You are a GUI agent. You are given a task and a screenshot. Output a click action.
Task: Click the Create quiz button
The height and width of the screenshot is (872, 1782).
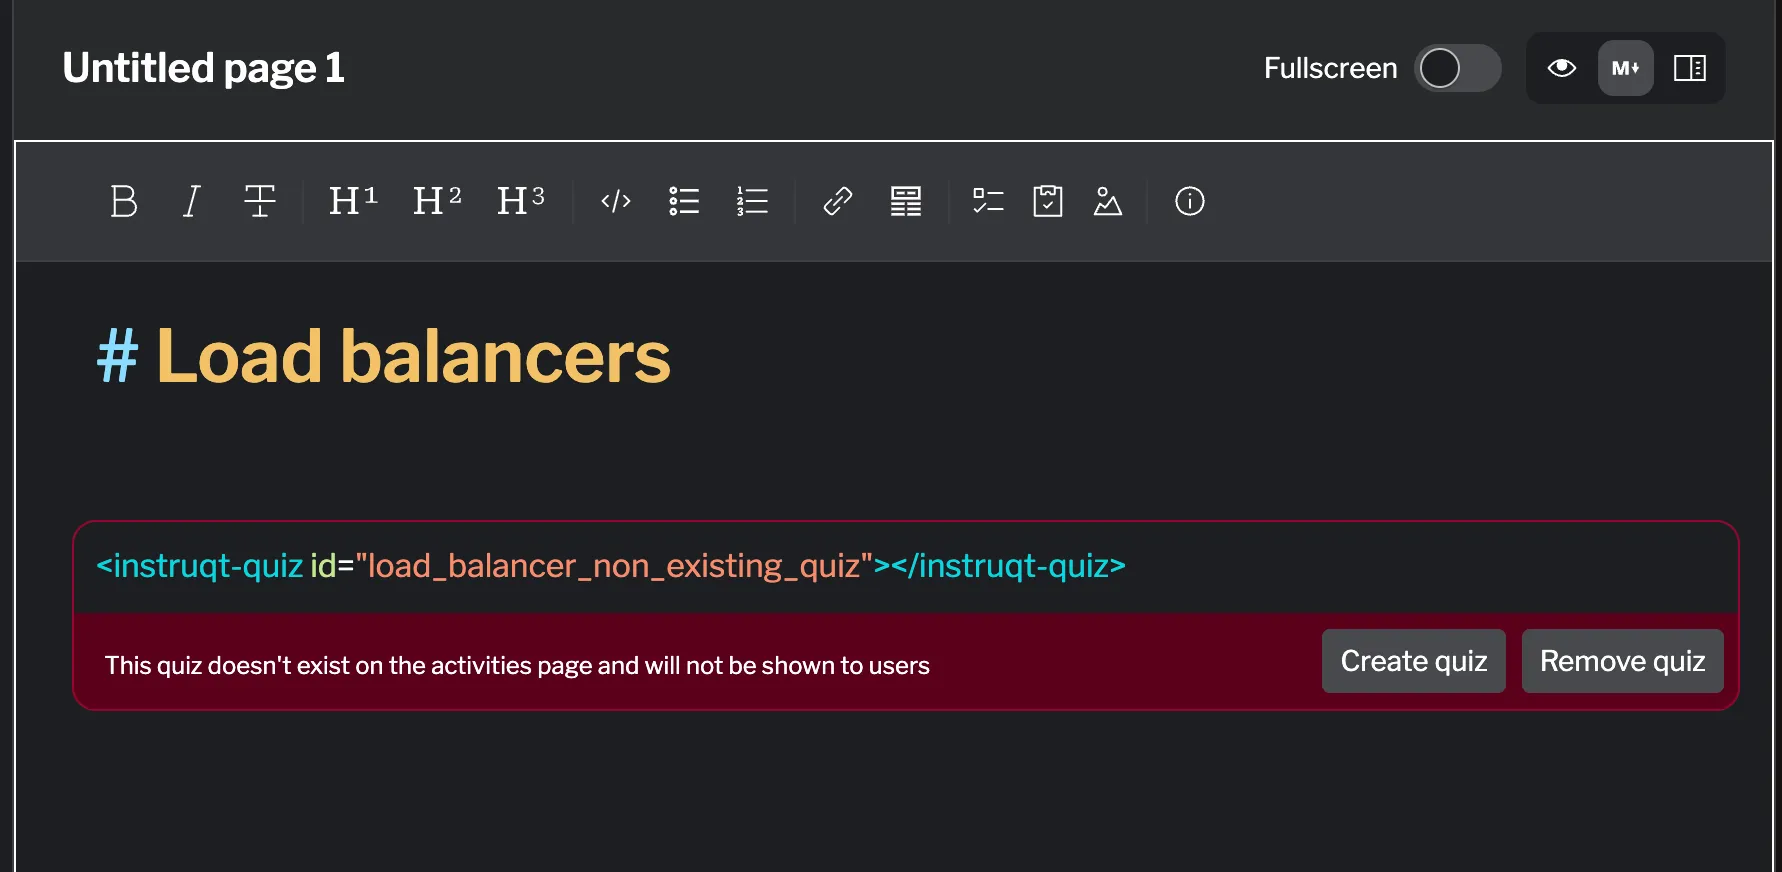[x=1414, y=661]
